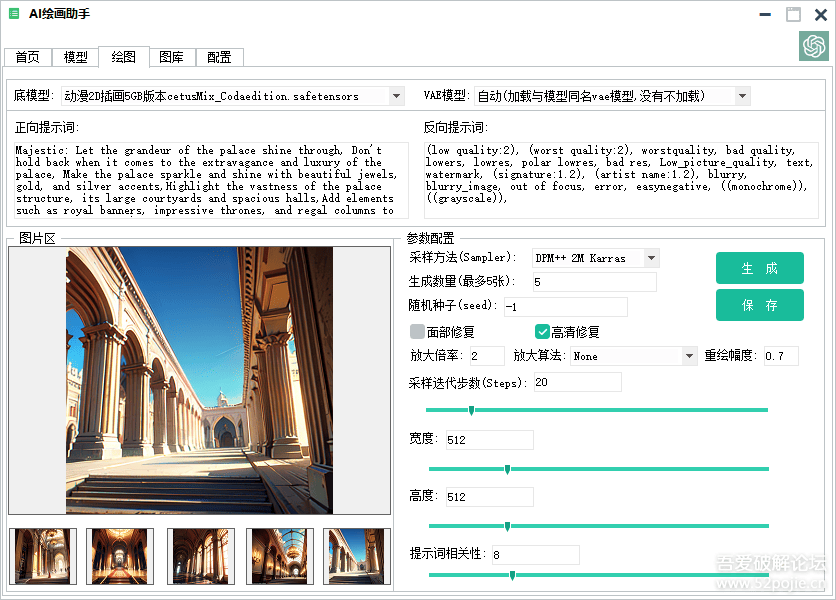Click the 高度 height slider handle
The height and width of the screenshot is (600, 836).
pos(507,526)
